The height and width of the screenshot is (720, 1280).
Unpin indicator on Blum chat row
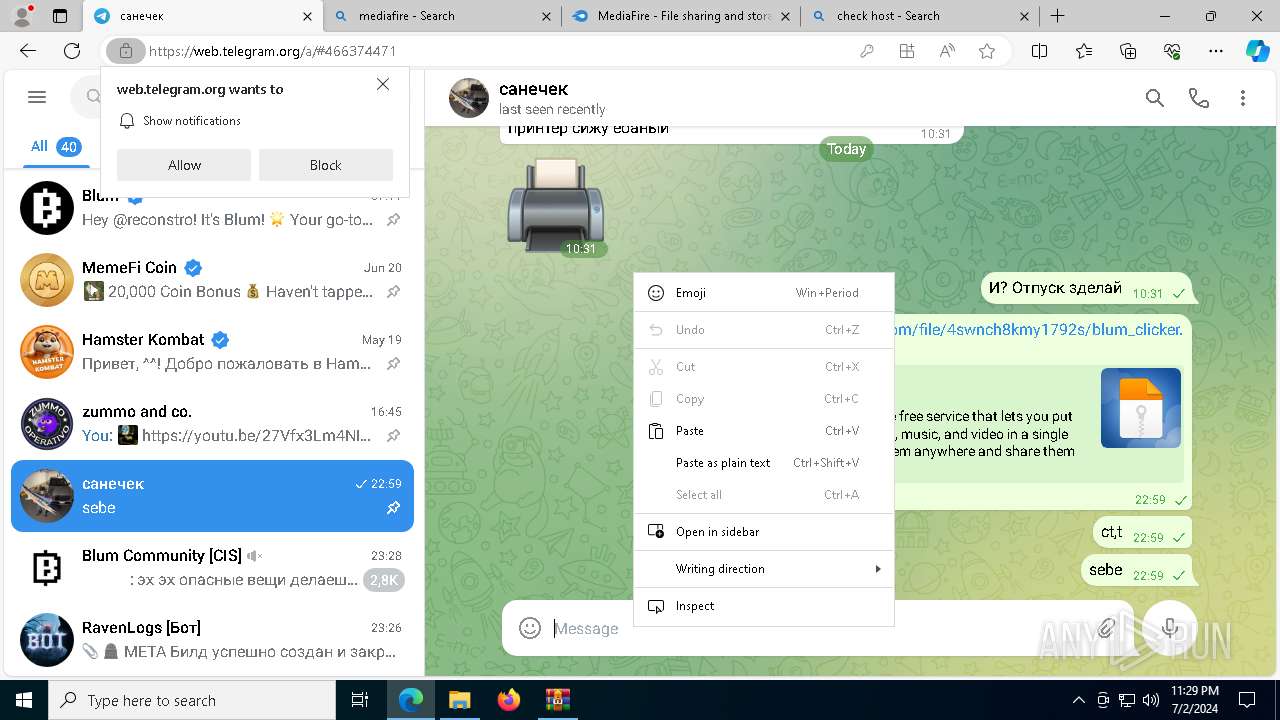[x=394, y=219]
